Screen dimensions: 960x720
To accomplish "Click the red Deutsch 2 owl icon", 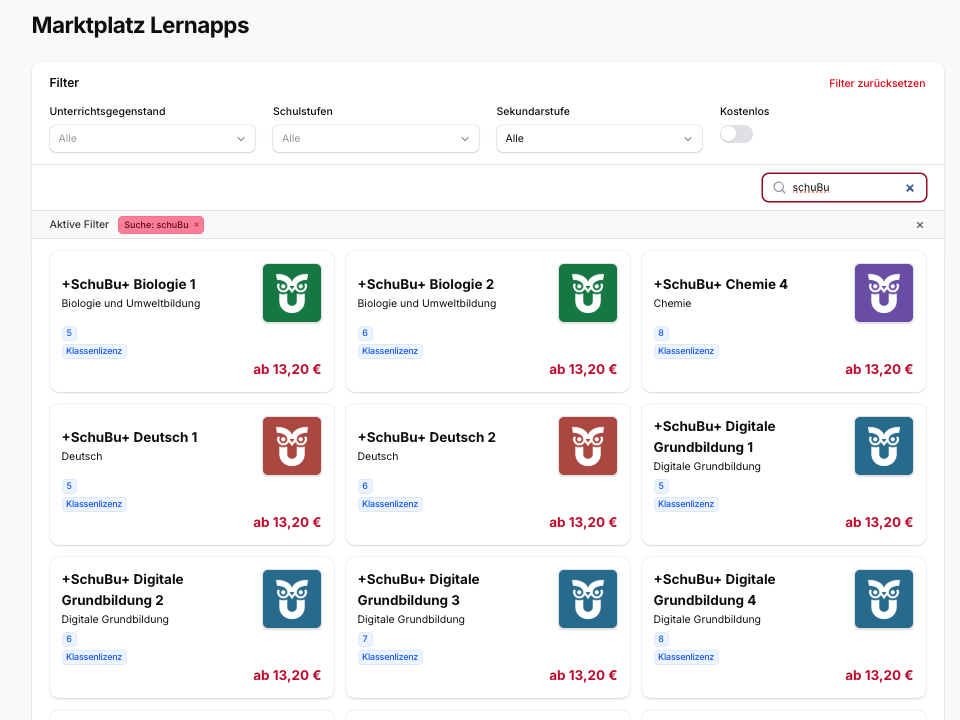I will [x=588, y=446].
